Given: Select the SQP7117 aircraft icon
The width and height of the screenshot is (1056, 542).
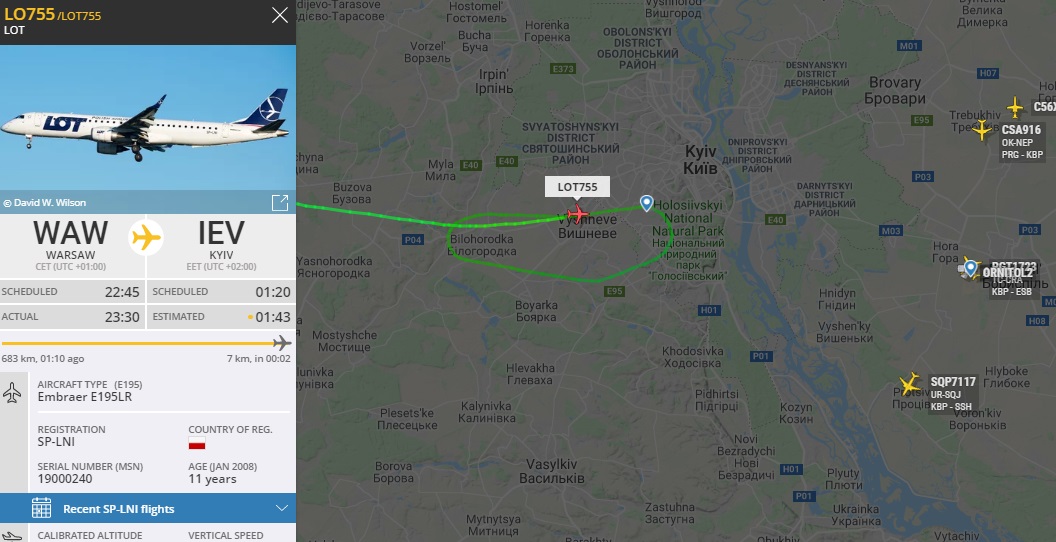Looking at the screenshot, I should tap(910, 384).
